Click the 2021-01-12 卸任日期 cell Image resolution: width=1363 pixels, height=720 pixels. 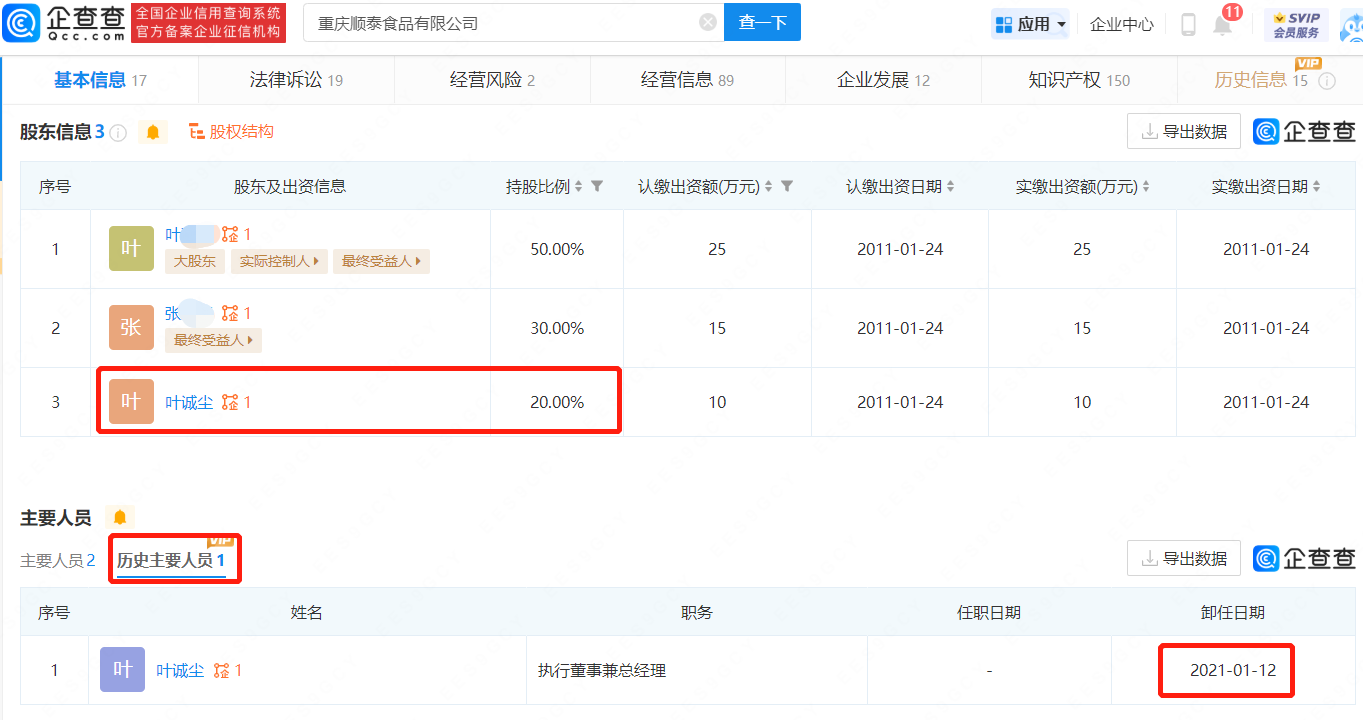[1233, 670]
